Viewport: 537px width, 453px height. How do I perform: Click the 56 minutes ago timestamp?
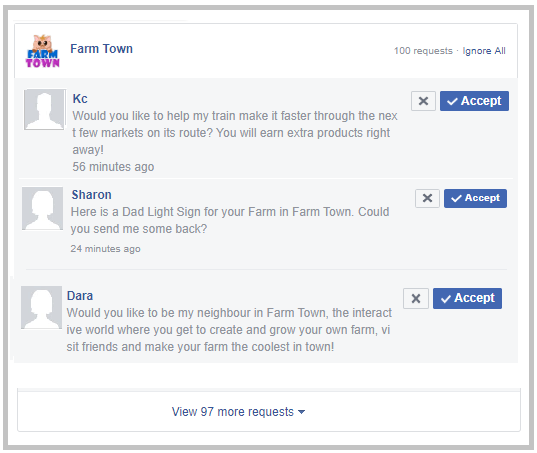pyautogui.click(x=113, y=167)
